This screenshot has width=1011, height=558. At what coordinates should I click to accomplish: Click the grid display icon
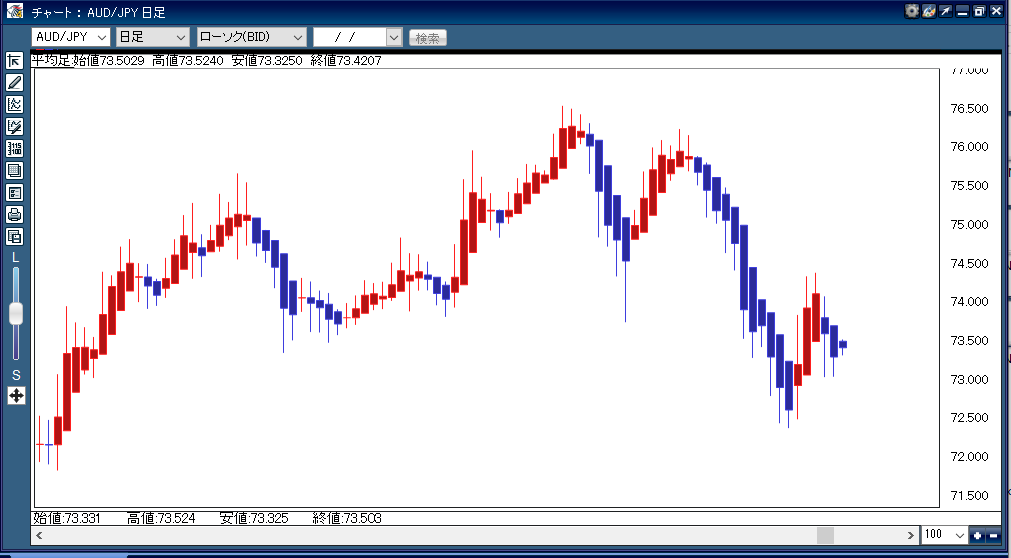[15, 170]
